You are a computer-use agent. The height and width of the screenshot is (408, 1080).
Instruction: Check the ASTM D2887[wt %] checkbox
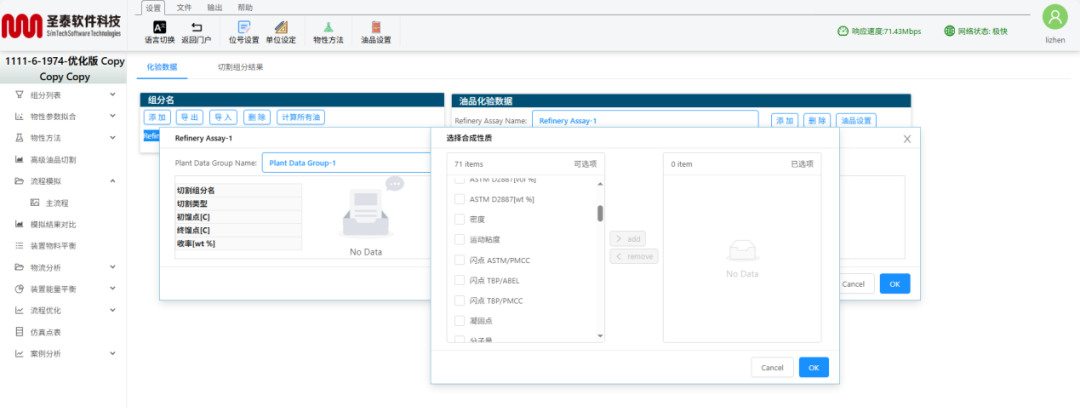459,199
